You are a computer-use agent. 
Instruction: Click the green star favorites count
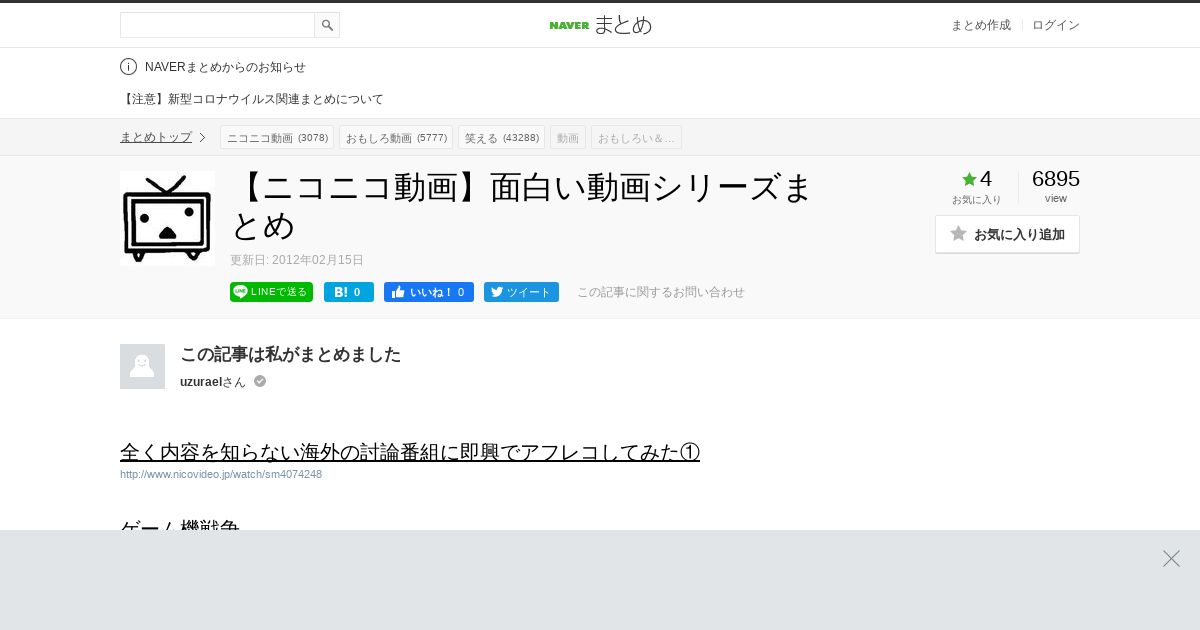pos(977,179)
